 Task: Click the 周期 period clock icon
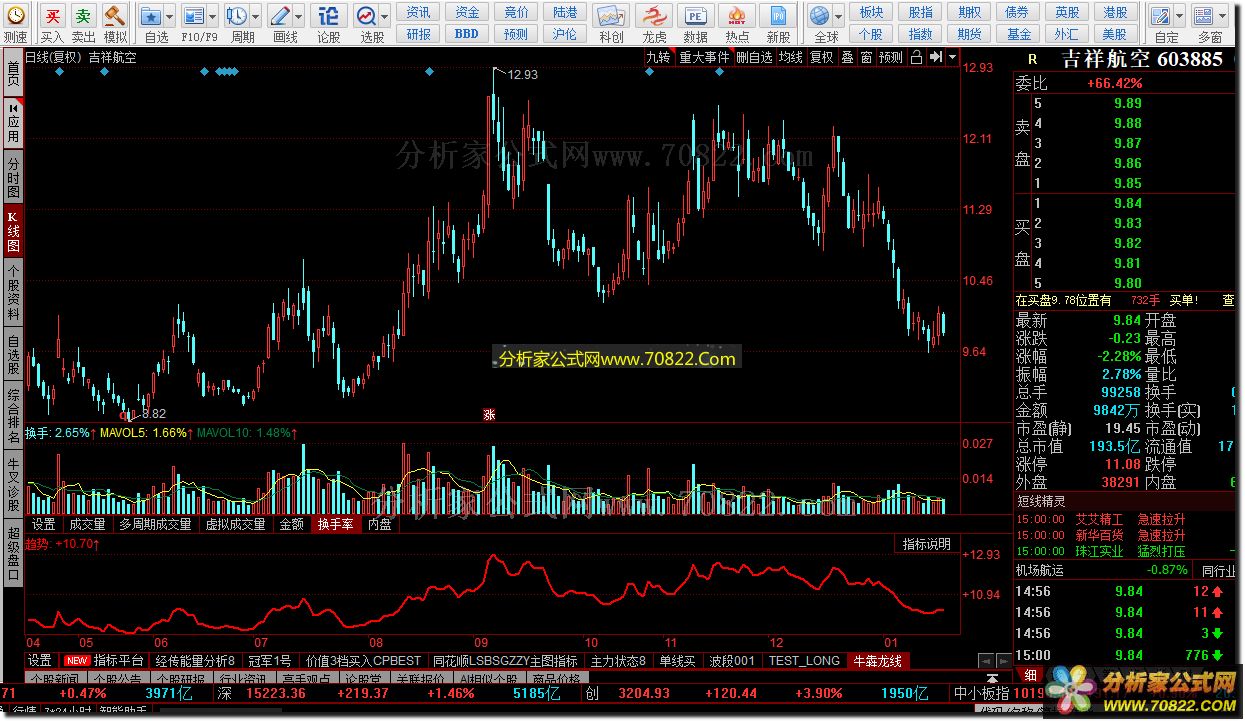pyautogui.click(x=237, y=16)
